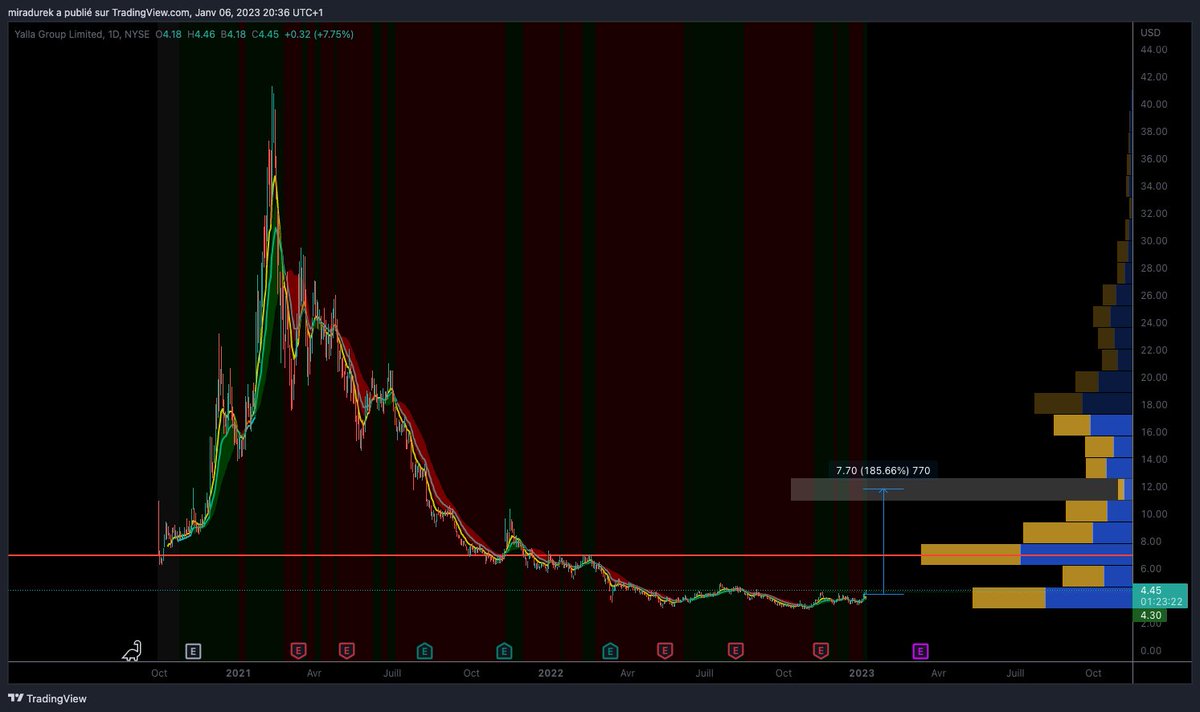The image size is (1200, 712).
Task: Click the 44.00 price axis label
Action: 1154,49
